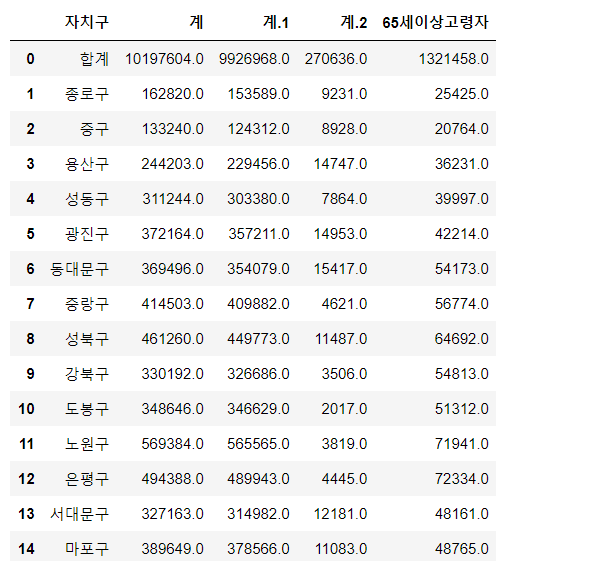Viewport: 605px width, 561px height.
Task: Click value 51312.0 for 도봉구
Action: 462,409
